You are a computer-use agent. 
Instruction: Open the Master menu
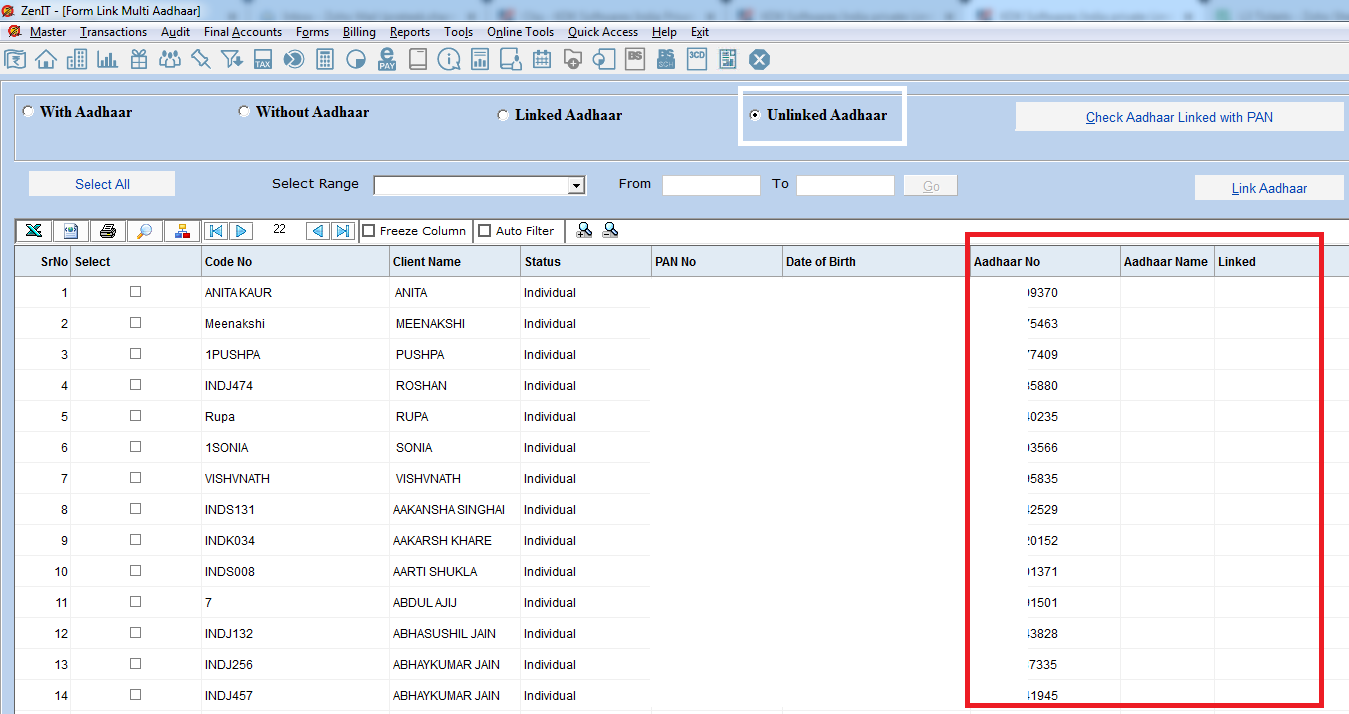pos(48,32)
